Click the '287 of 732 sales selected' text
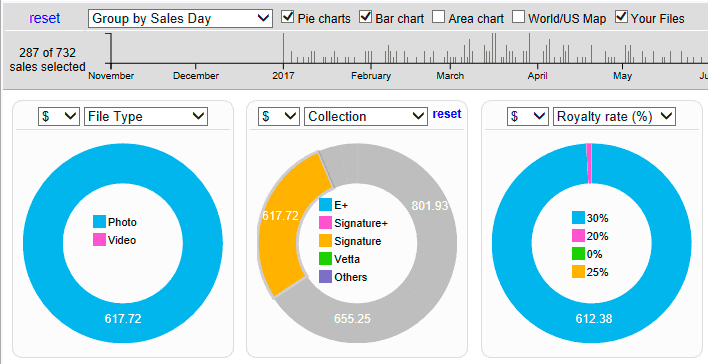The image size is (708, 364). (47, 60)
